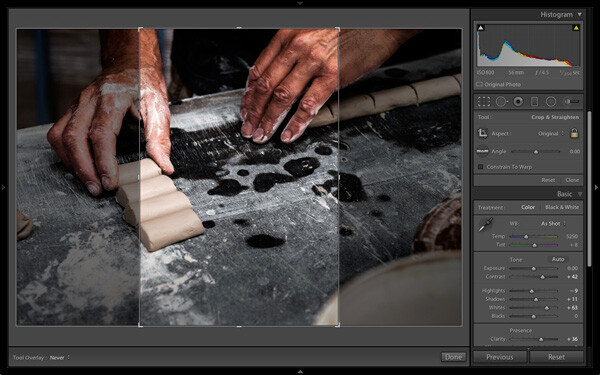Click the top-left crop corner handle
This screenshot has width=600, height=375.
(x=140, y=29)
